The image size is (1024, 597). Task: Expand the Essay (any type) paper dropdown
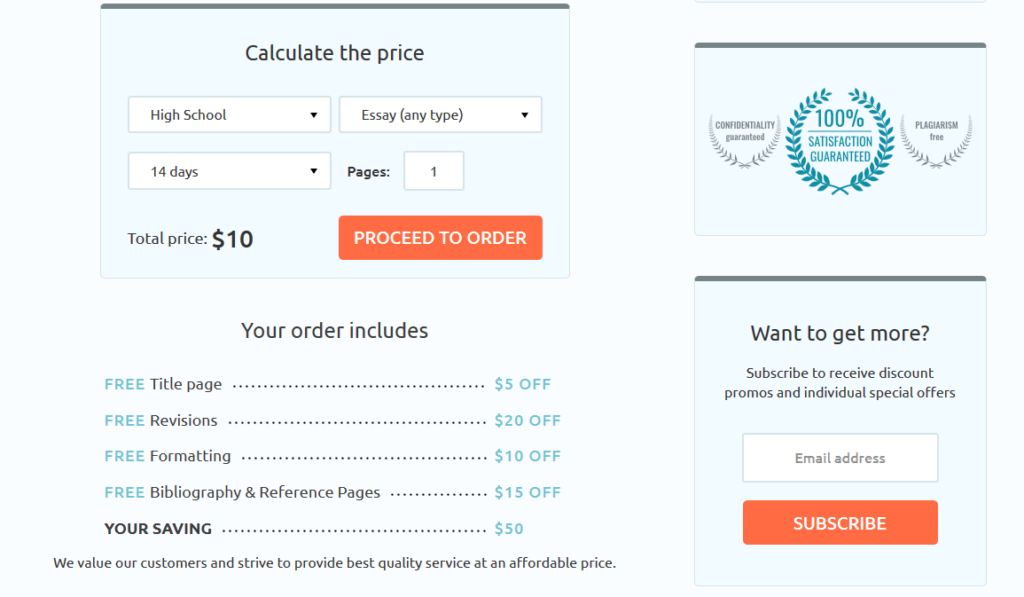point(440,115)
